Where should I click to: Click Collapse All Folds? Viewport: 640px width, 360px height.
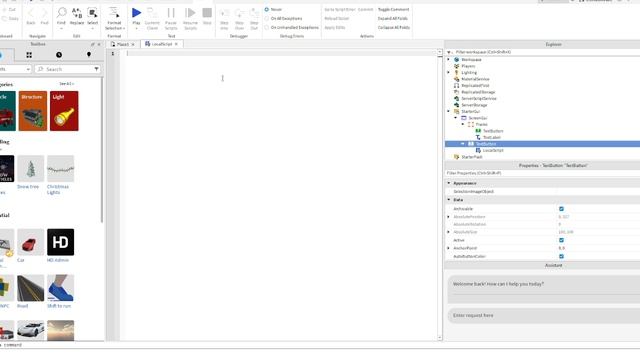pyautogui.click(x=394, y=28)
